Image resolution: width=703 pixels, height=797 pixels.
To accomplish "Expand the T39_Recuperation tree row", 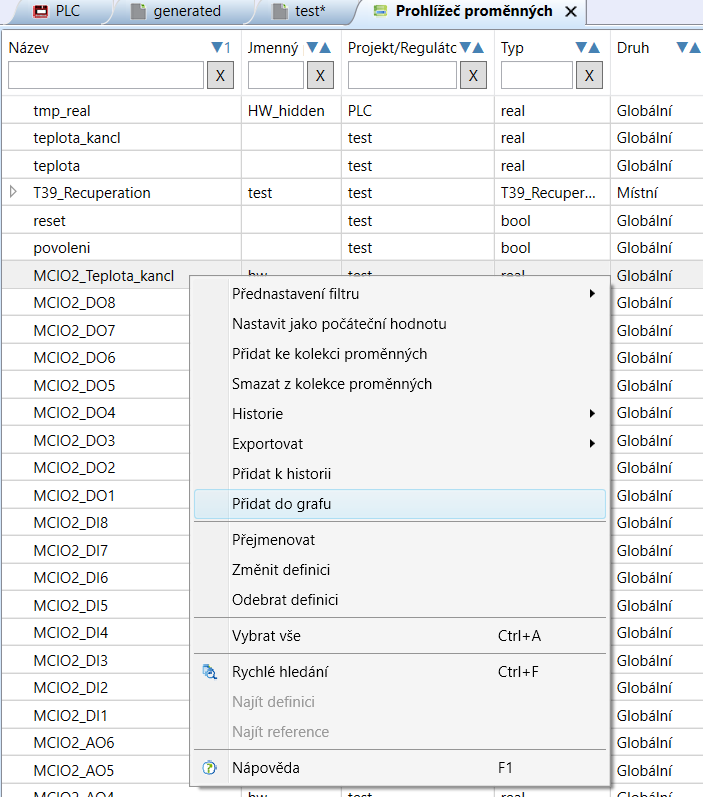I will pos(14,192).
